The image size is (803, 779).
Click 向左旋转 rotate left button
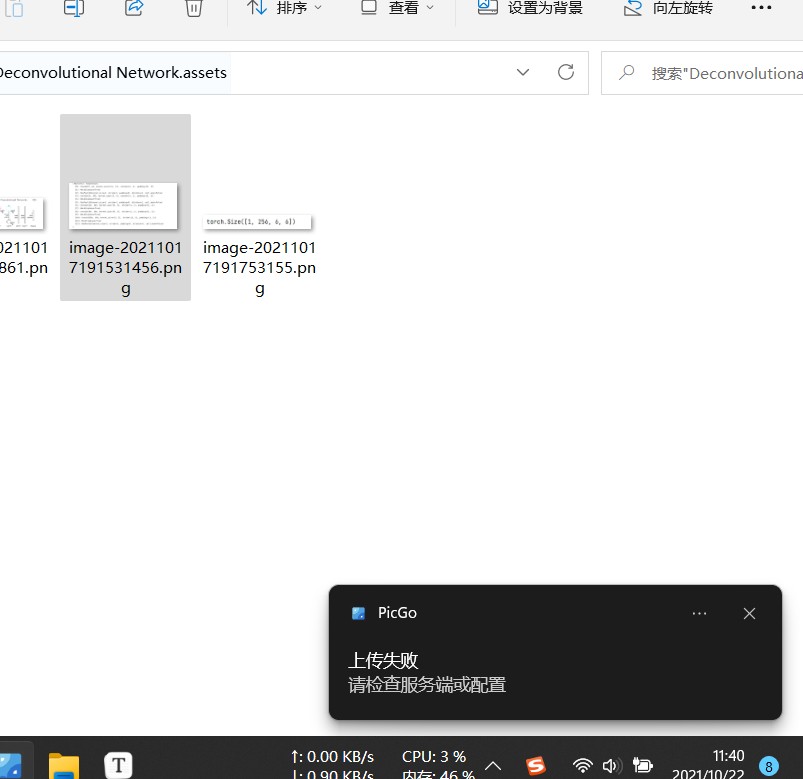(x=669, y=8)
